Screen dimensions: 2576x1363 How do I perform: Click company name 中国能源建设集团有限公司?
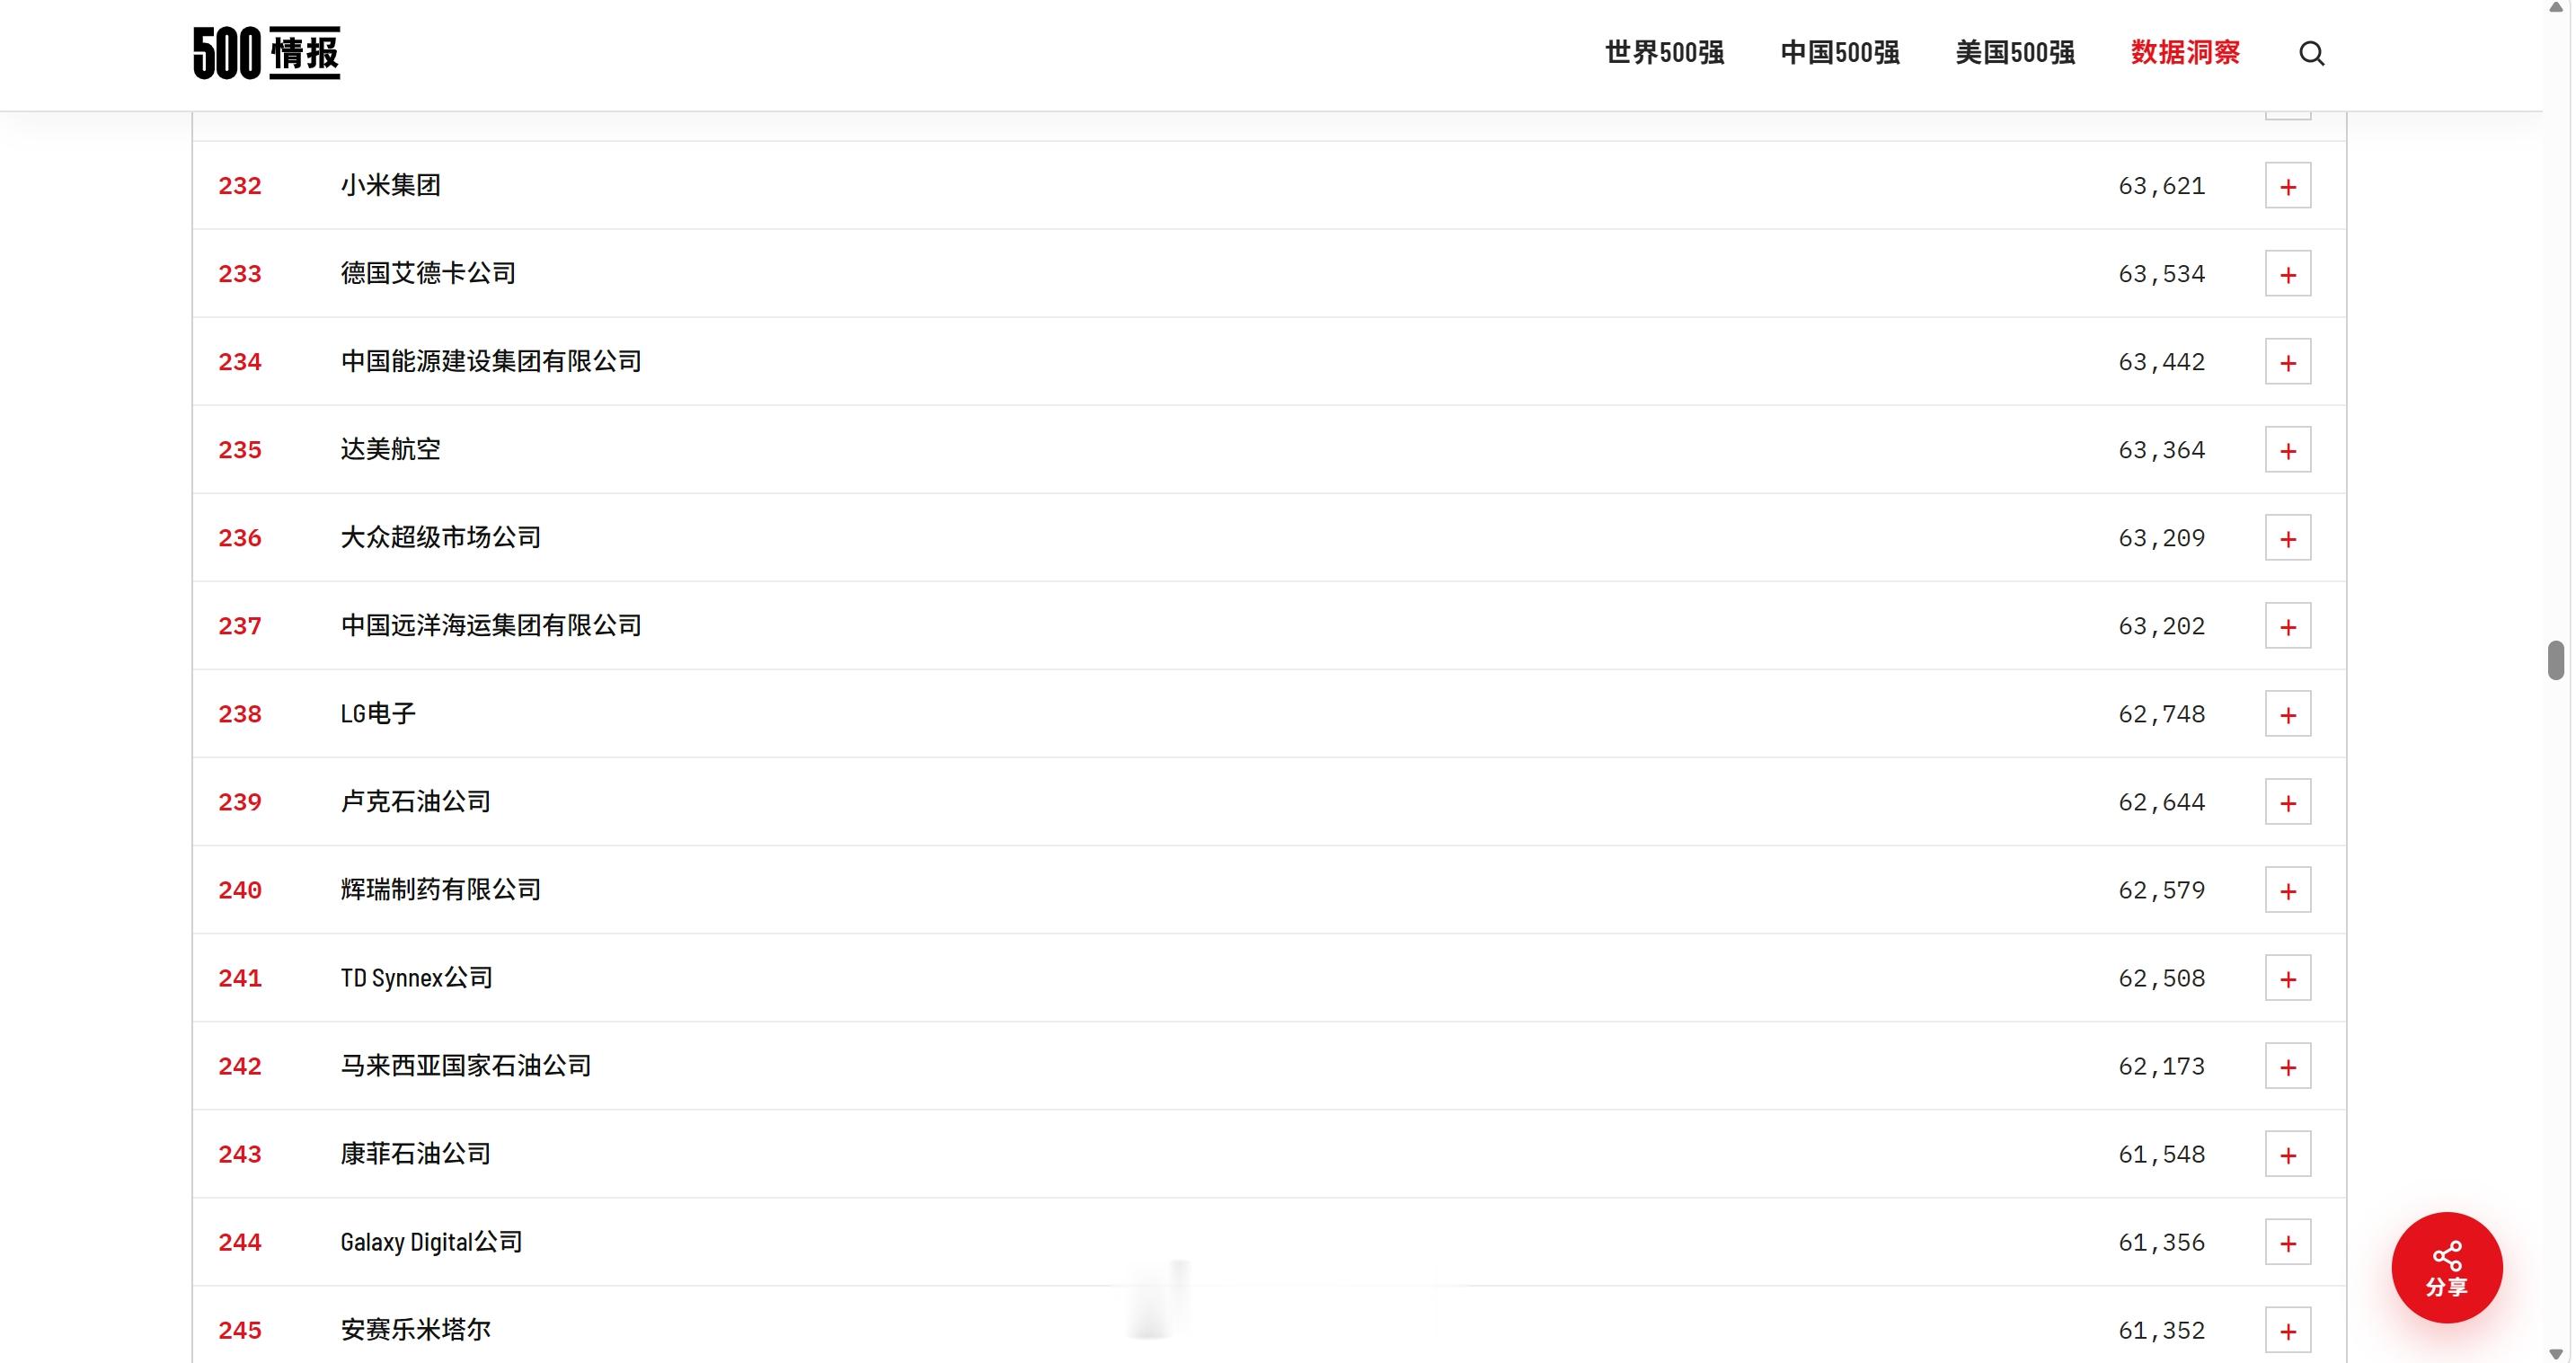click(x=491, y=362)
